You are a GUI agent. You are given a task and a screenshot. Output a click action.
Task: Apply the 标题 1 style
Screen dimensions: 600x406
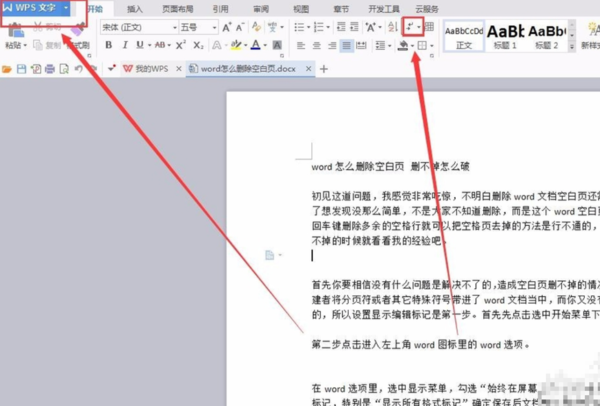click(x=505, y=37)
